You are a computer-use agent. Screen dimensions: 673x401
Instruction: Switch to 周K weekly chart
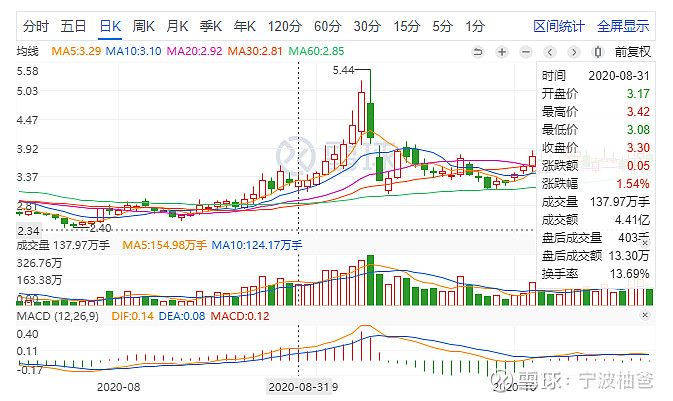144,26
